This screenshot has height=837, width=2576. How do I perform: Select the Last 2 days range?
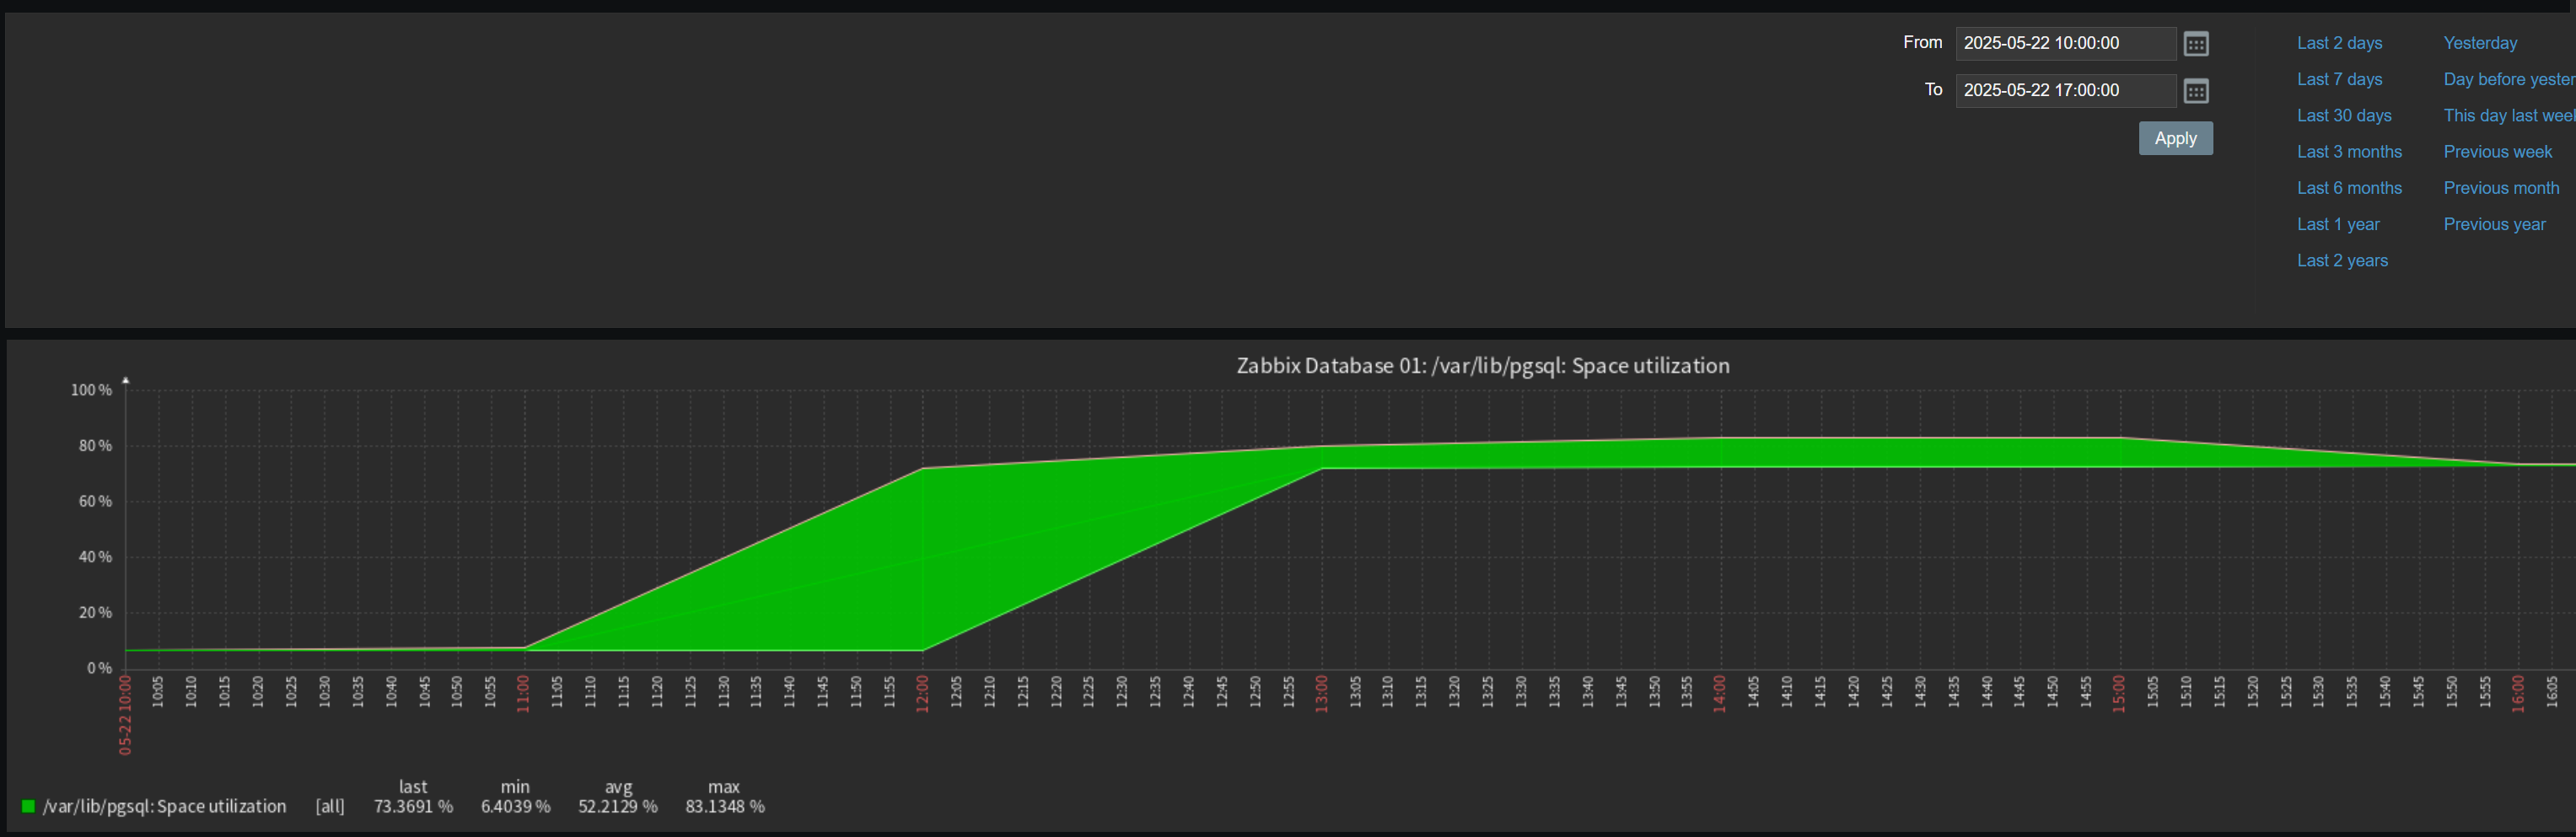click(x=2339, y=43)
